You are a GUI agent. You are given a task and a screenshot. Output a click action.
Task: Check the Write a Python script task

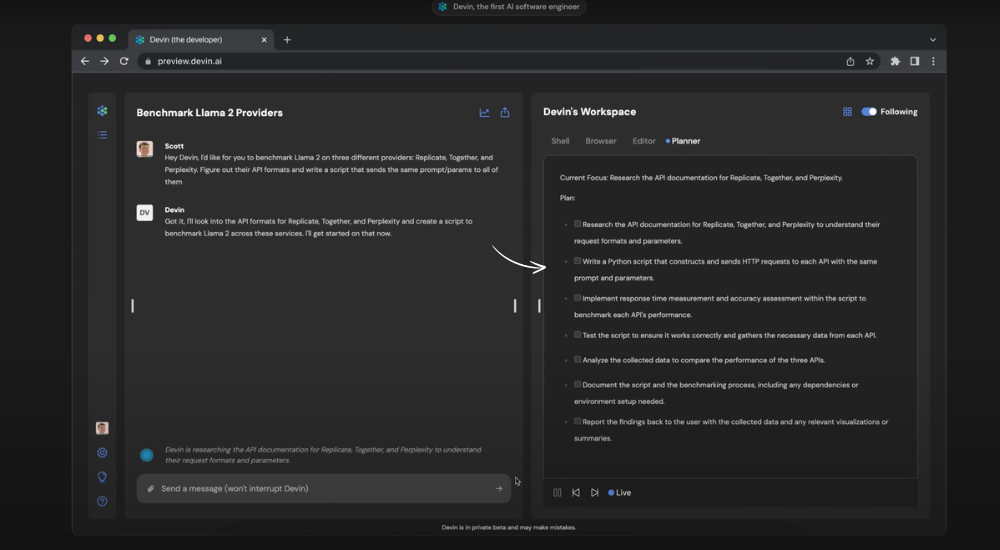tap(577, 261)
